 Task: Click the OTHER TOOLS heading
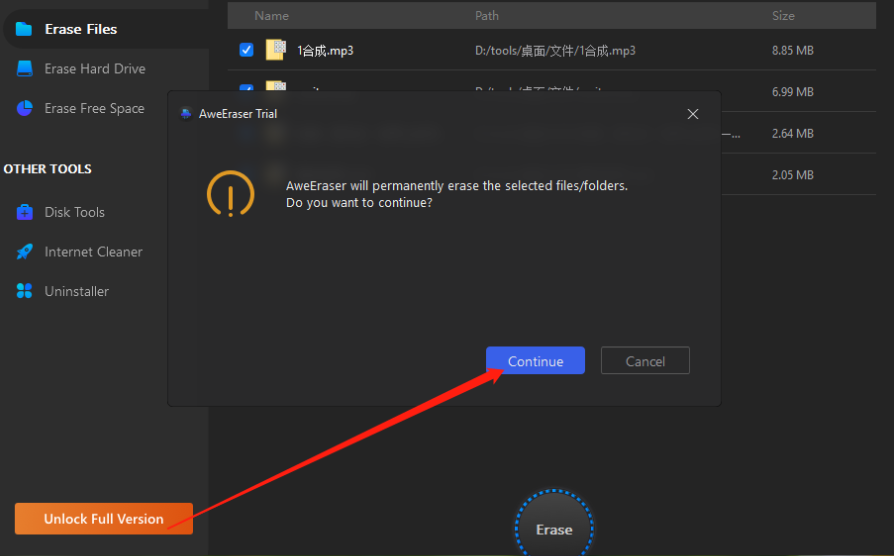[x=47, y=169]
